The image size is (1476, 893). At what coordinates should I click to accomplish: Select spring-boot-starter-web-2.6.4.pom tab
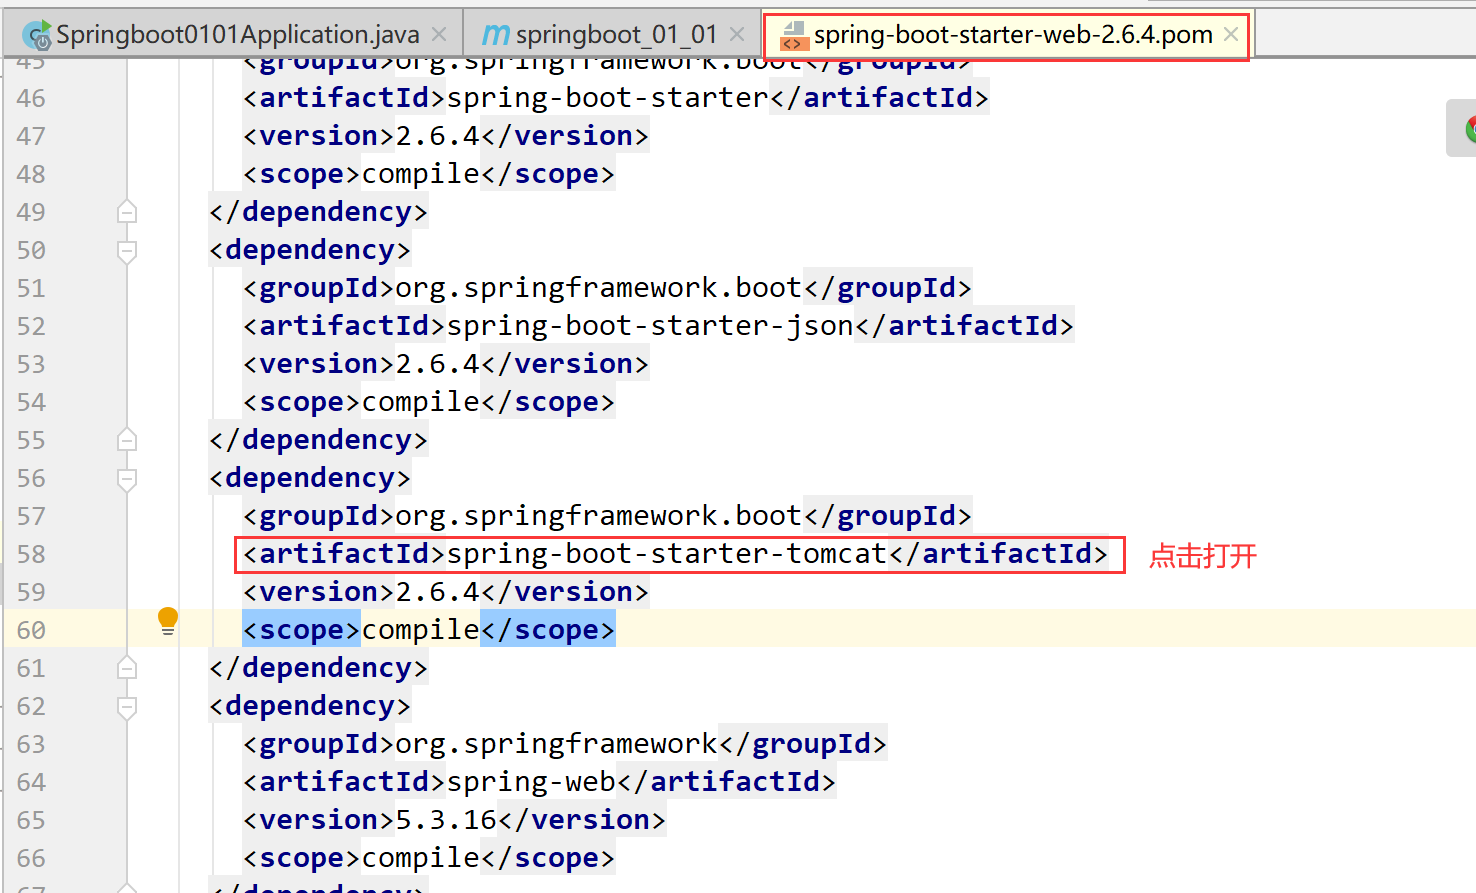1012,35
